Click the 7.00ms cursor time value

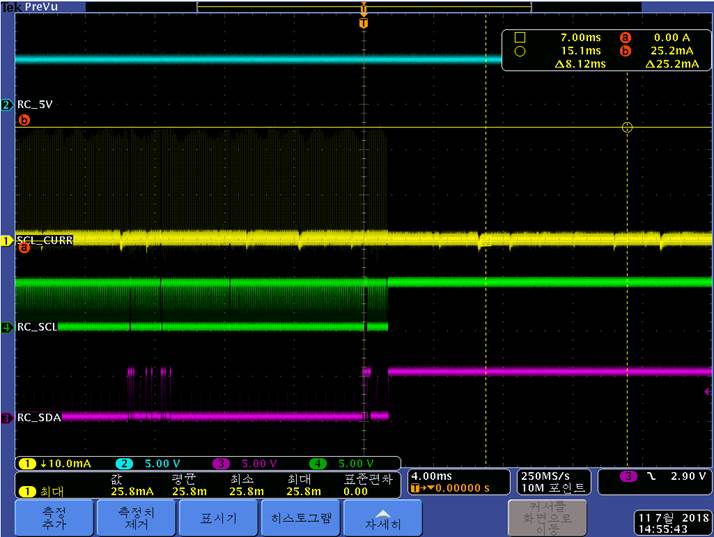click(x=581, y=37)
